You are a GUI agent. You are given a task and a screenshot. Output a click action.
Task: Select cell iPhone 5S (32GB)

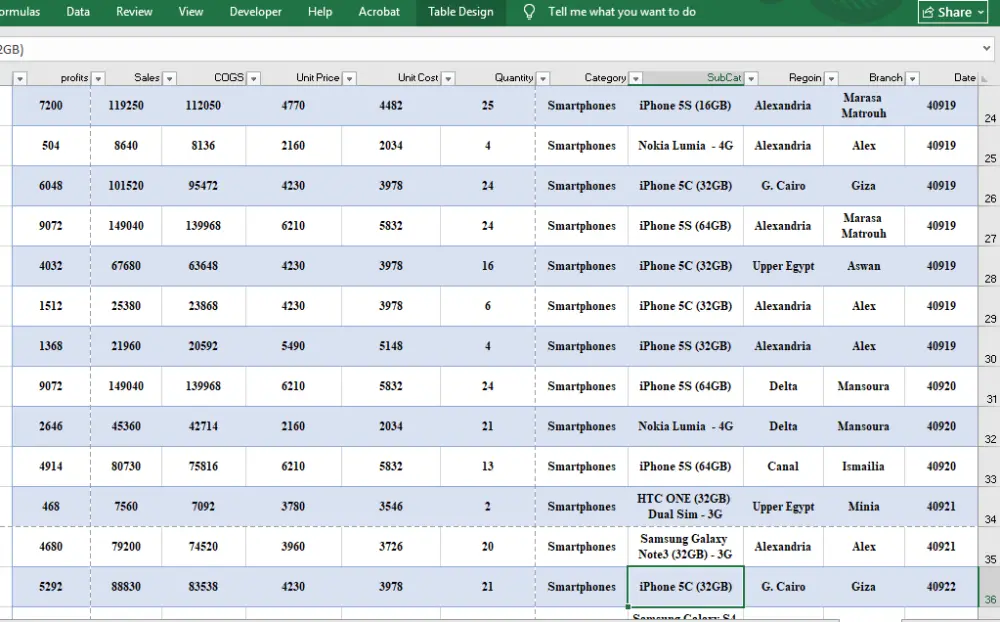click(686, 346)
